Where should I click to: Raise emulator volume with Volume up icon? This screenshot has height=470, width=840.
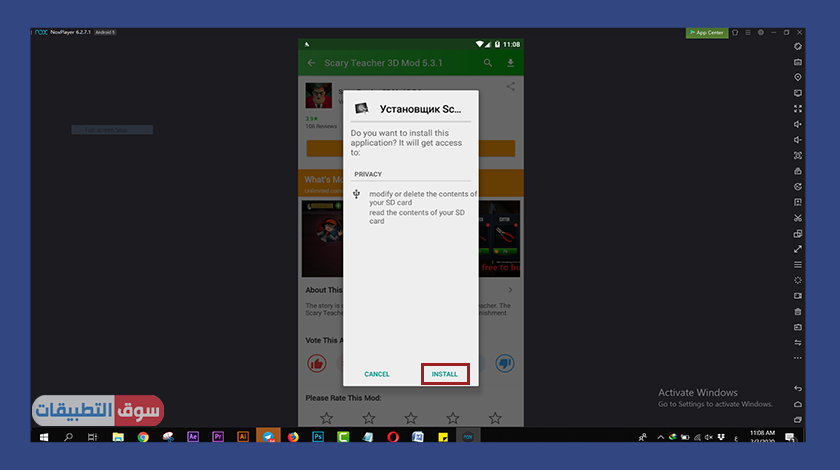pyautogui.click(x=798, y=124)
